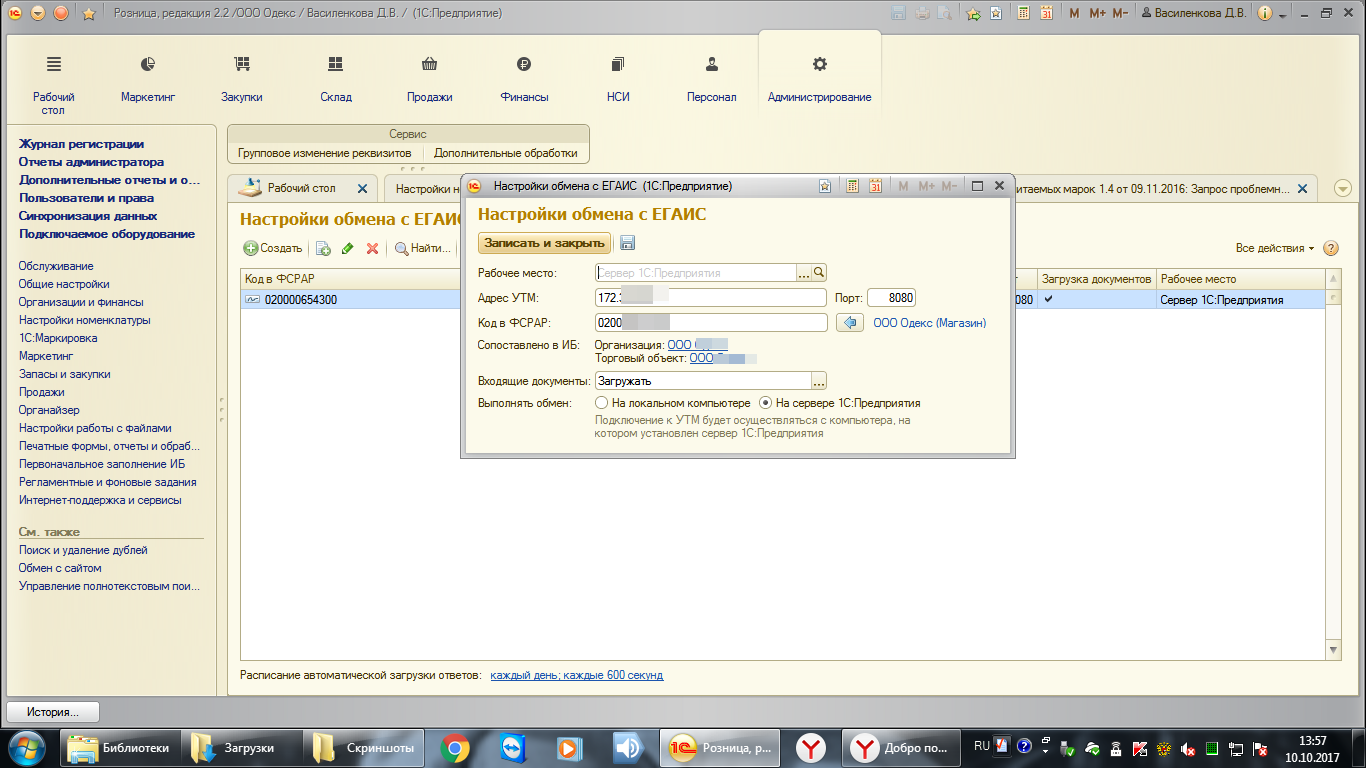Viewport: 1366px width, 768px height.
Task: Click История... button at bottom
Action: (x=53, y=712)
